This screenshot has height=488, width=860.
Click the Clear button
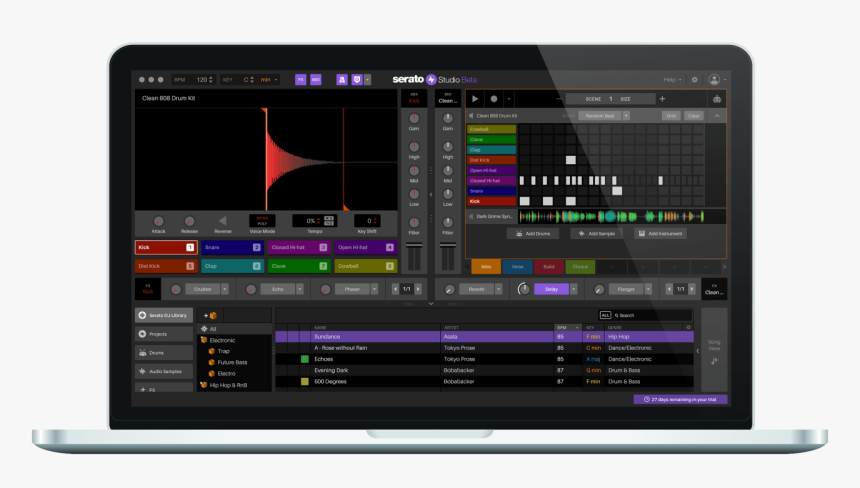tap(694, 116)
